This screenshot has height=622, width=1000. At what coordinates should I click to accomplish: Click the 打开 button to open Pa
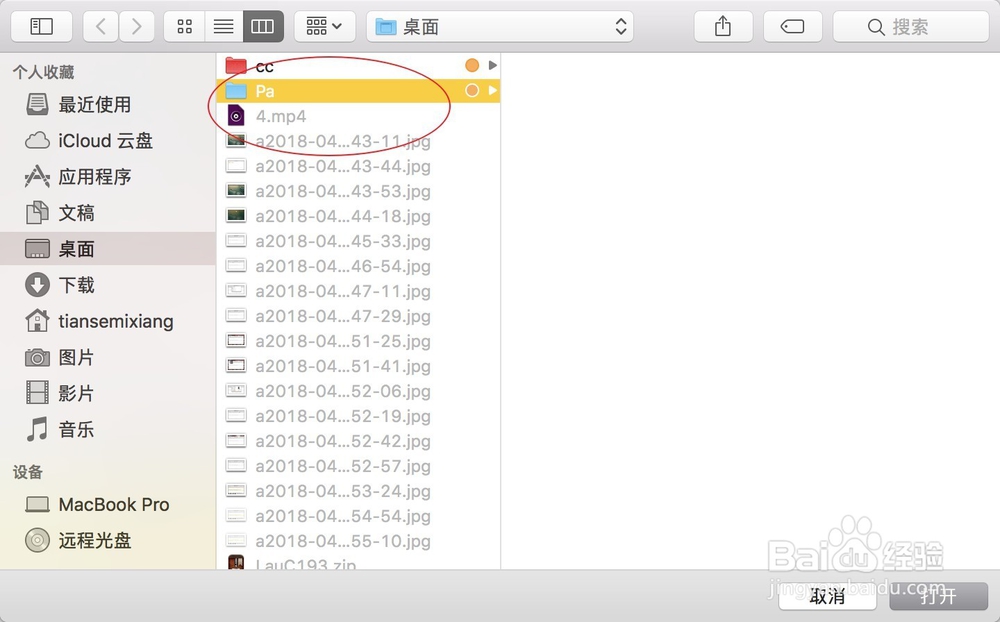pos(937,597)
